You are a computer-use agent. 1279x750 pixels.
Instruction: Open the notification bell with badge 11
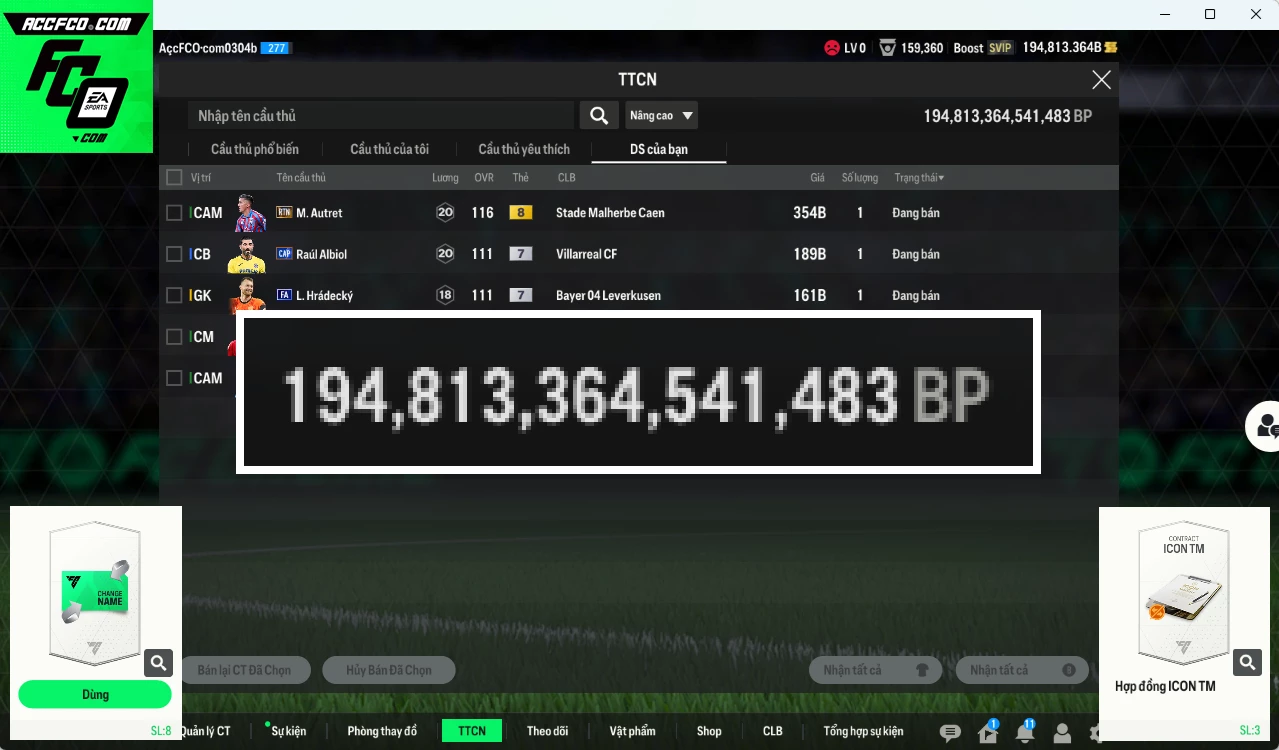click(1025, 732)
